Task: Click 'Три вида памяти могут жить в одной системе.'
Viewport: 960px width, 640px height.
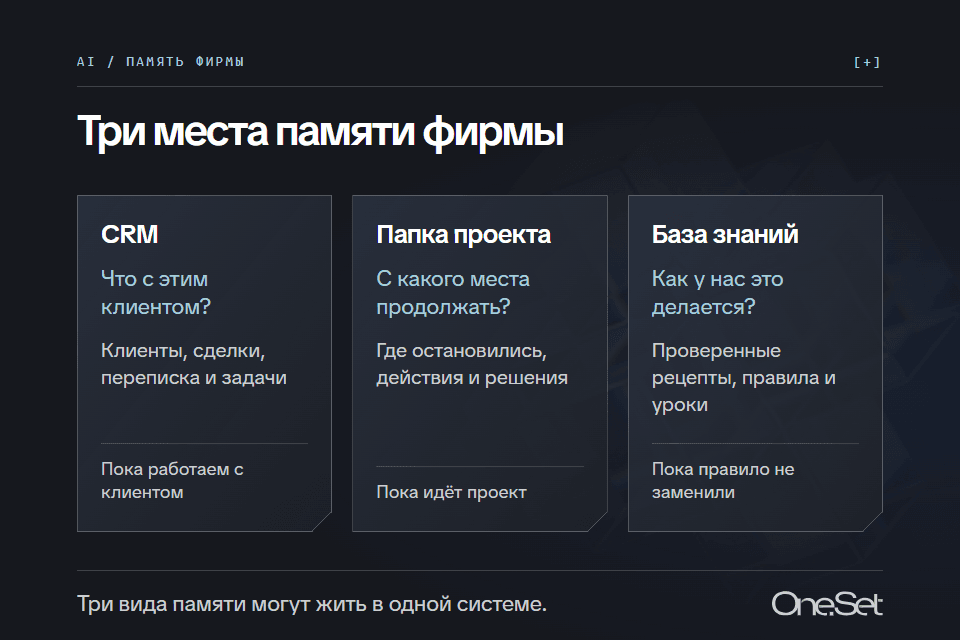Action: (x=312, y=604)
